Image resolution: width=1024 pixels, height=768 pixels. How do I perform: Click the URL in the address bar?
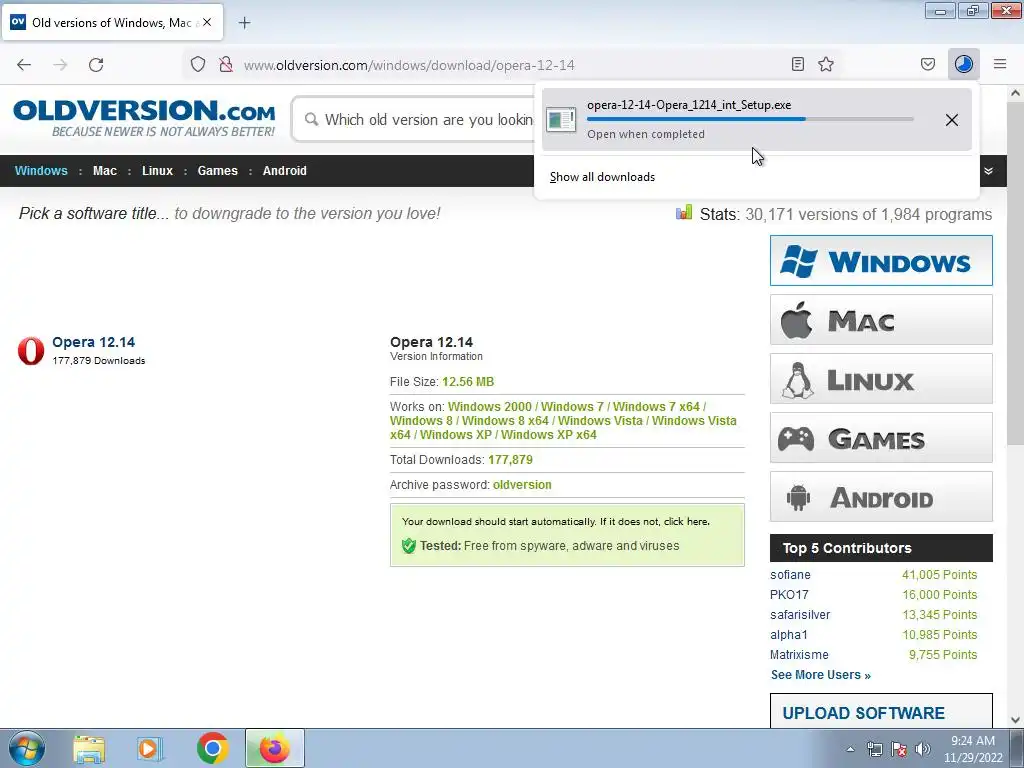click(409, 65)
